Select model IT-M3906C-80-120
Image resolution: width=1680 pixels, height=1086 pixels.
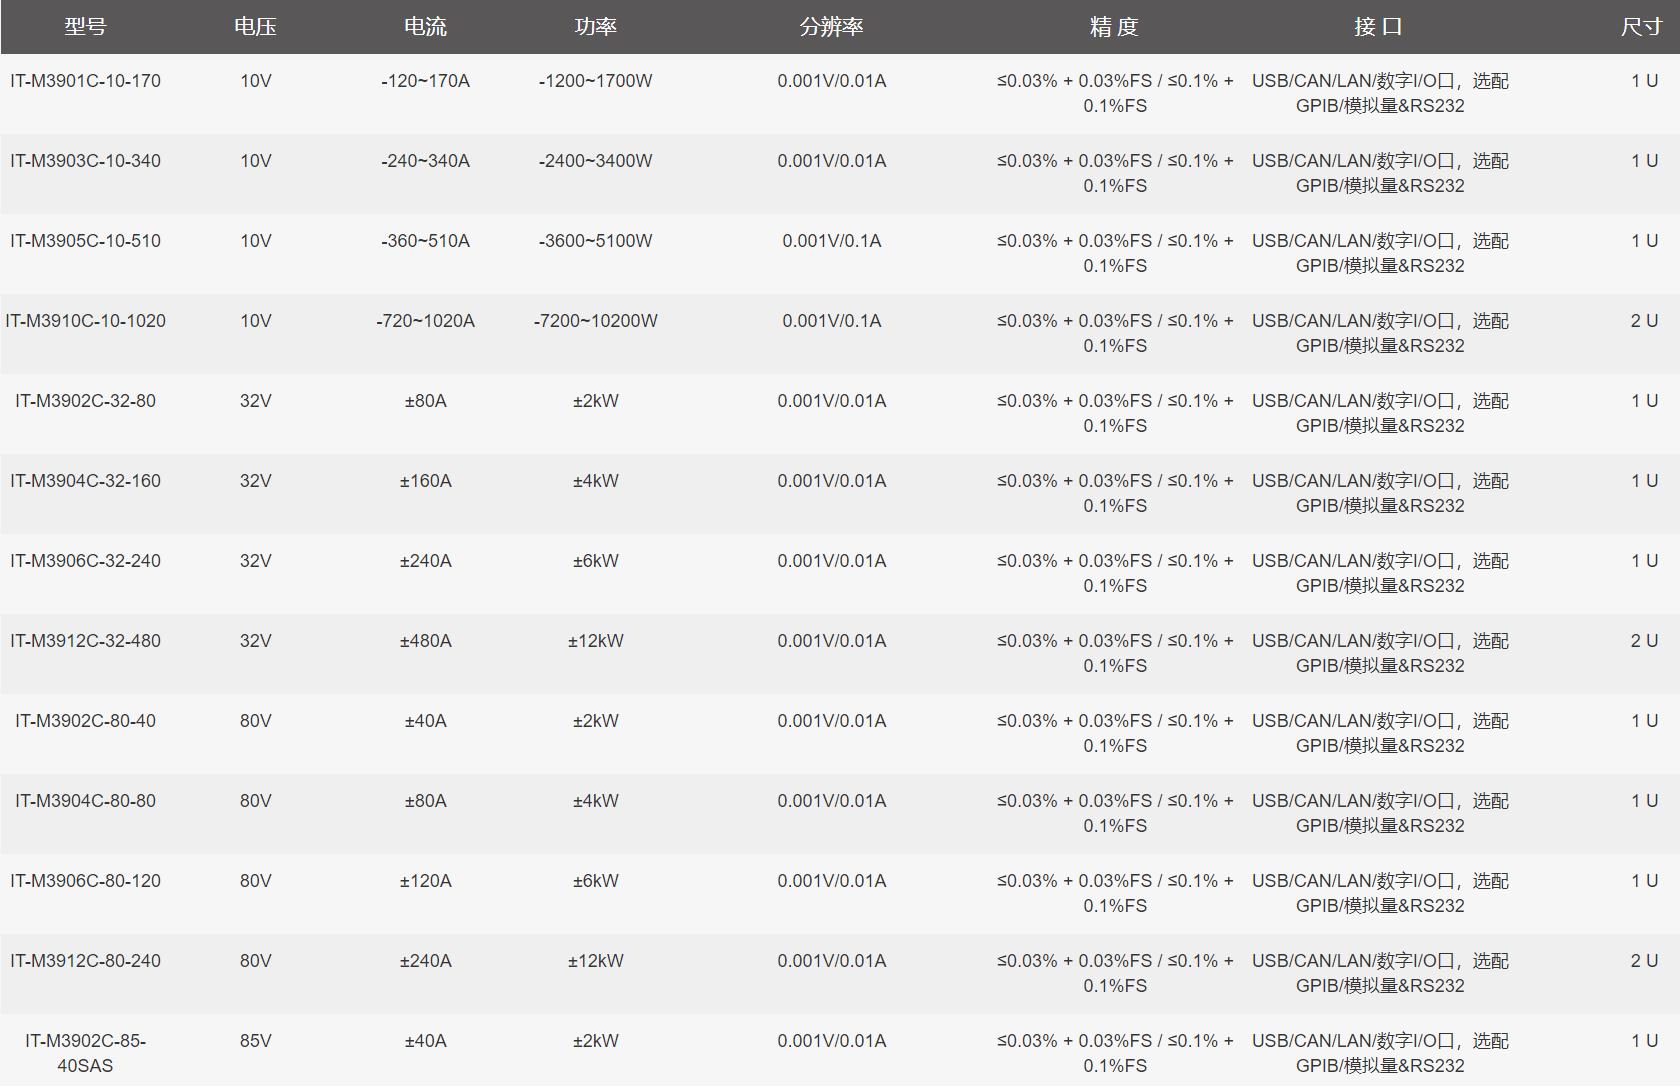click(85, 881)
